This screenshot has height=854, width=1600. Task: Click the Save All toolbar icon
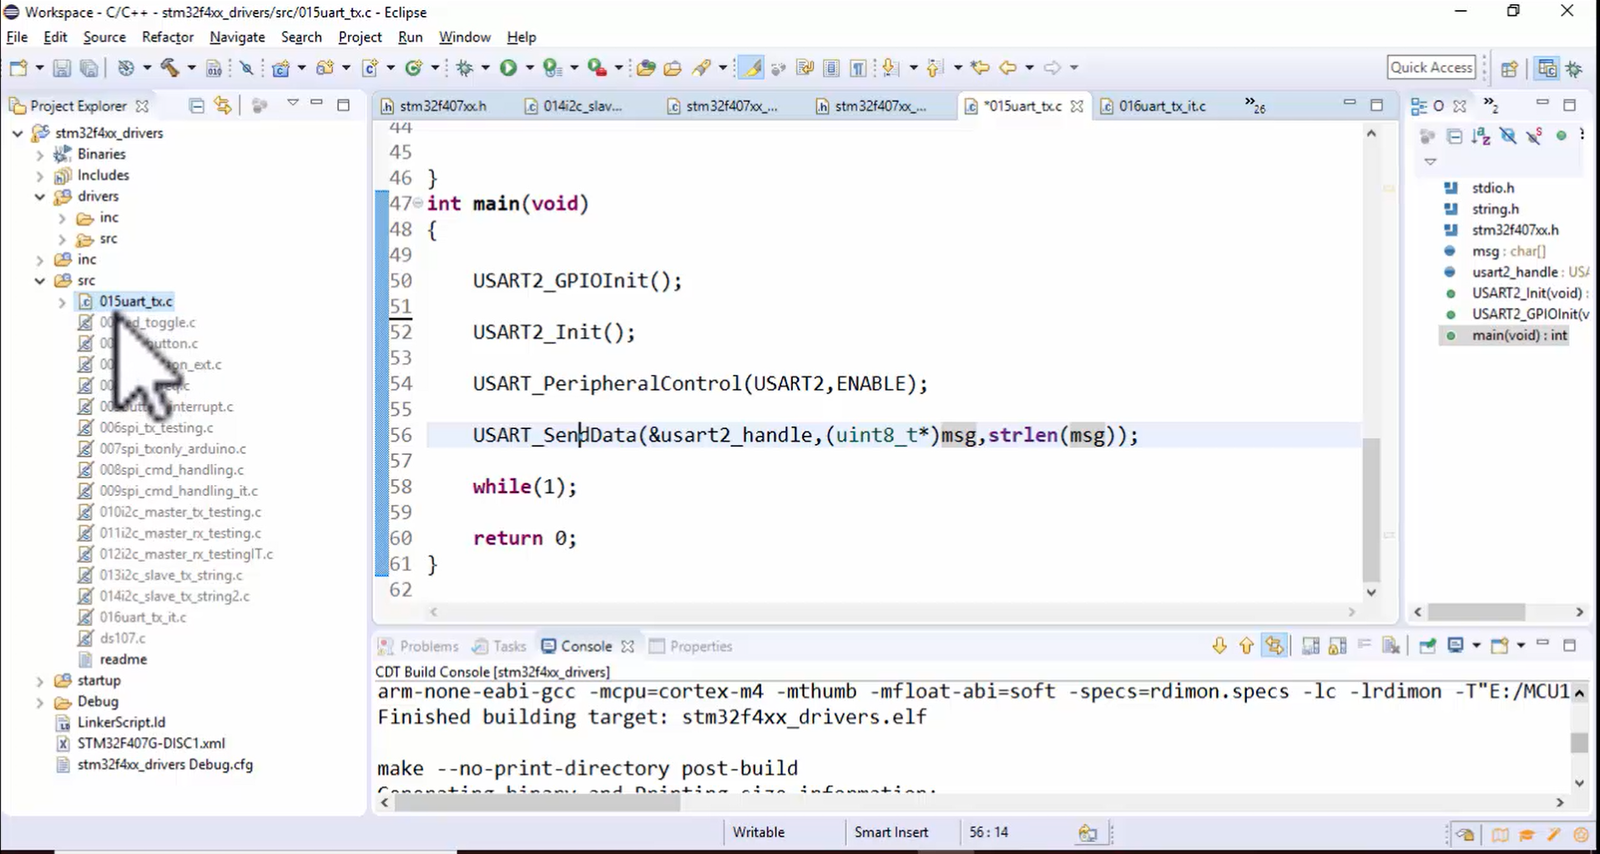89,68
